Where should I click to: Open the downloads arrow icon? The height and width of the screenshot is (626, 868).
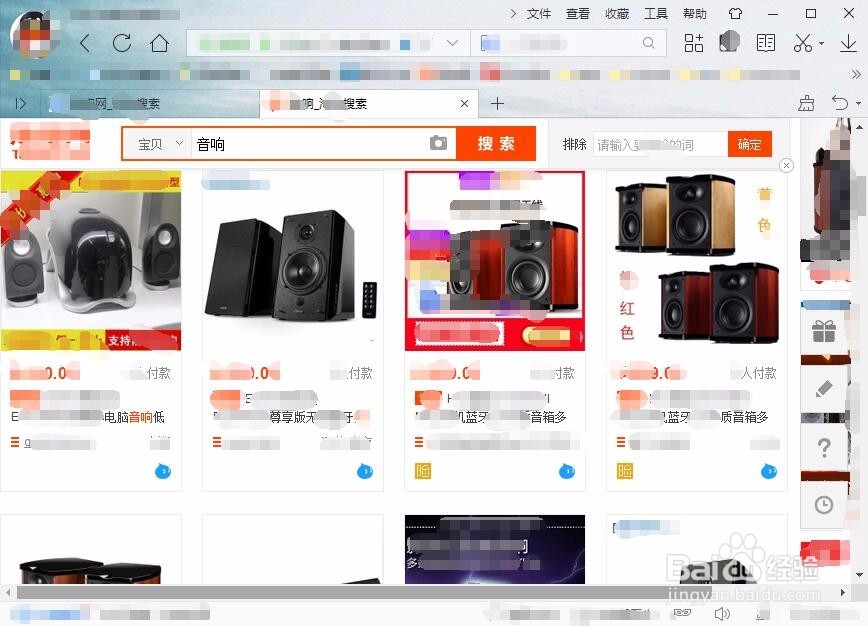point(848,43)
